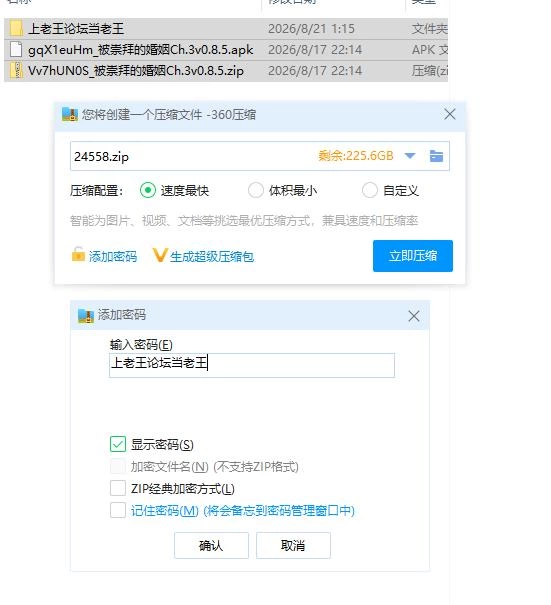551x605 pixels.
Task: Click the 文件夹 type cell
Action: [429, 29]
